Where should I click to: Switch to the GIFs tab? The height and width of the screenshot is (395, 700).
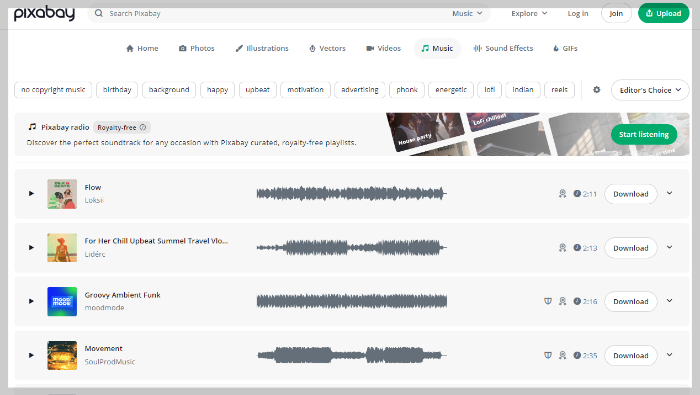(x=565, y=48)
